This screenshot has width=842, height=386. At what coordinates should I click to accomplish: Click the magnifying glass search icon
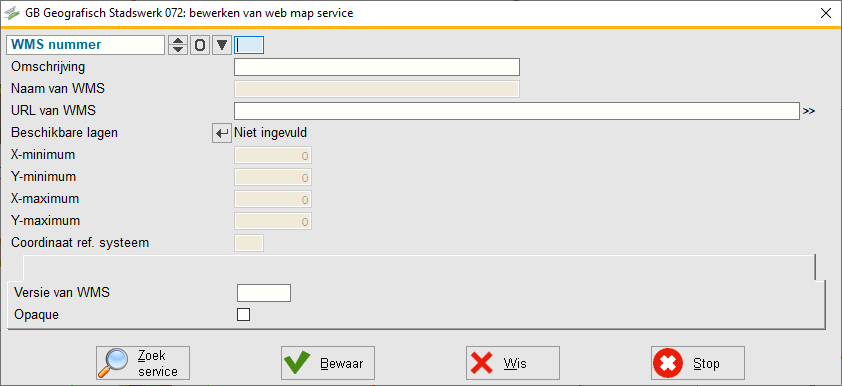coord(113,363)
